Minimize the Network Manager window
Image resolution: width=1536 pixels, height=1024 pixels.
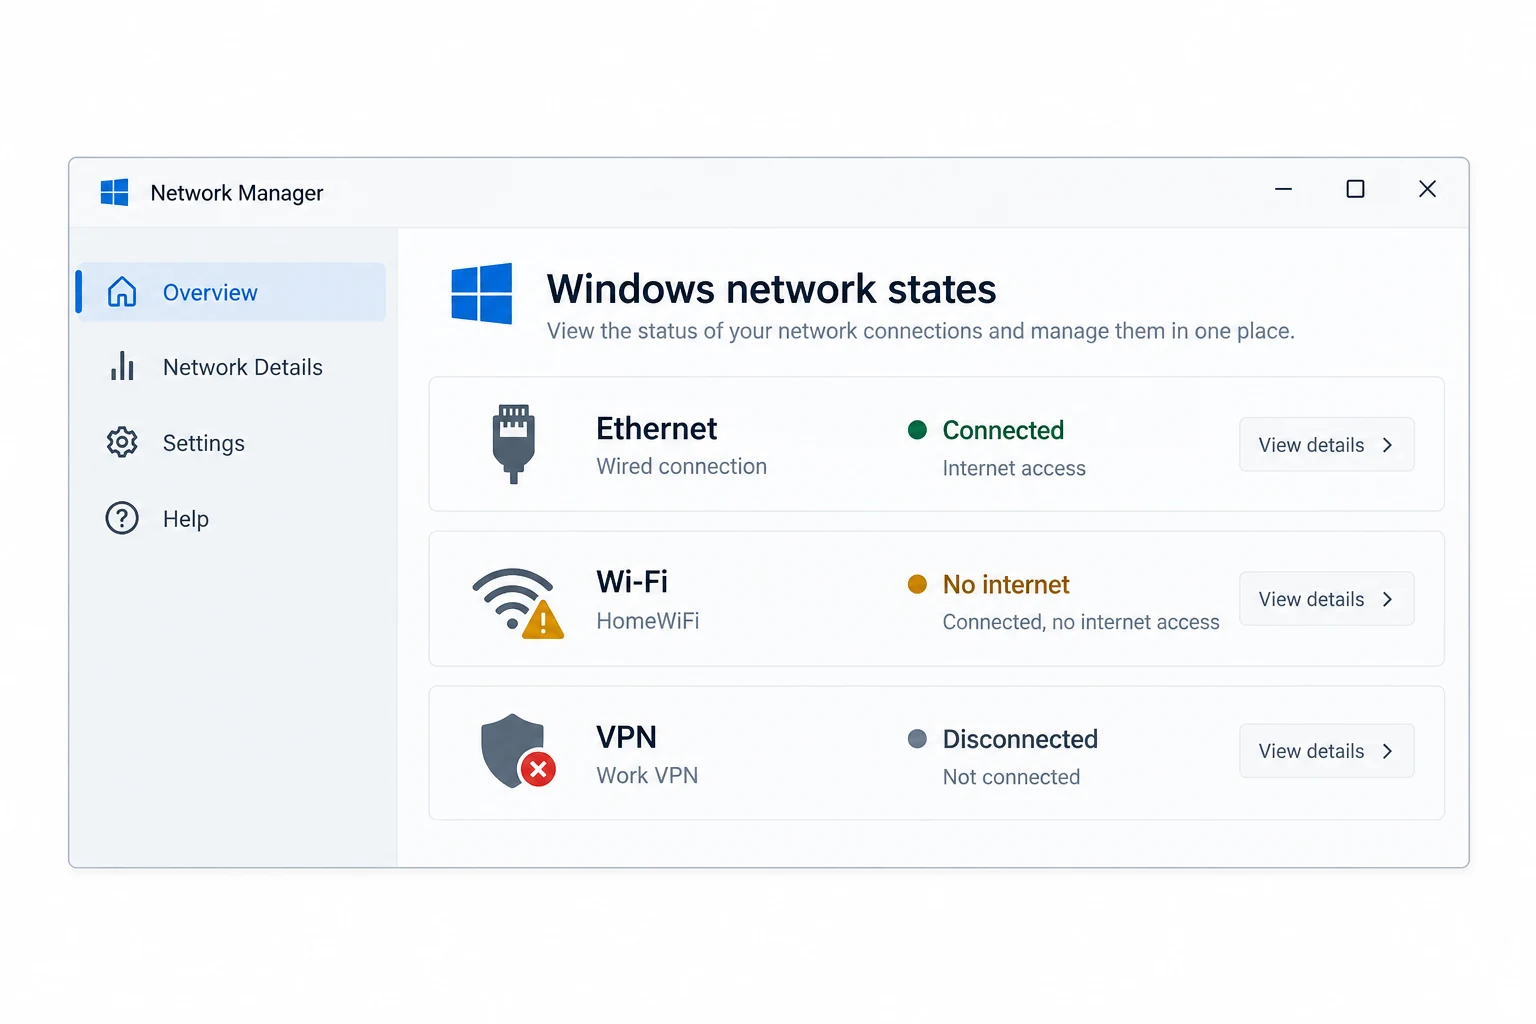1283,189
